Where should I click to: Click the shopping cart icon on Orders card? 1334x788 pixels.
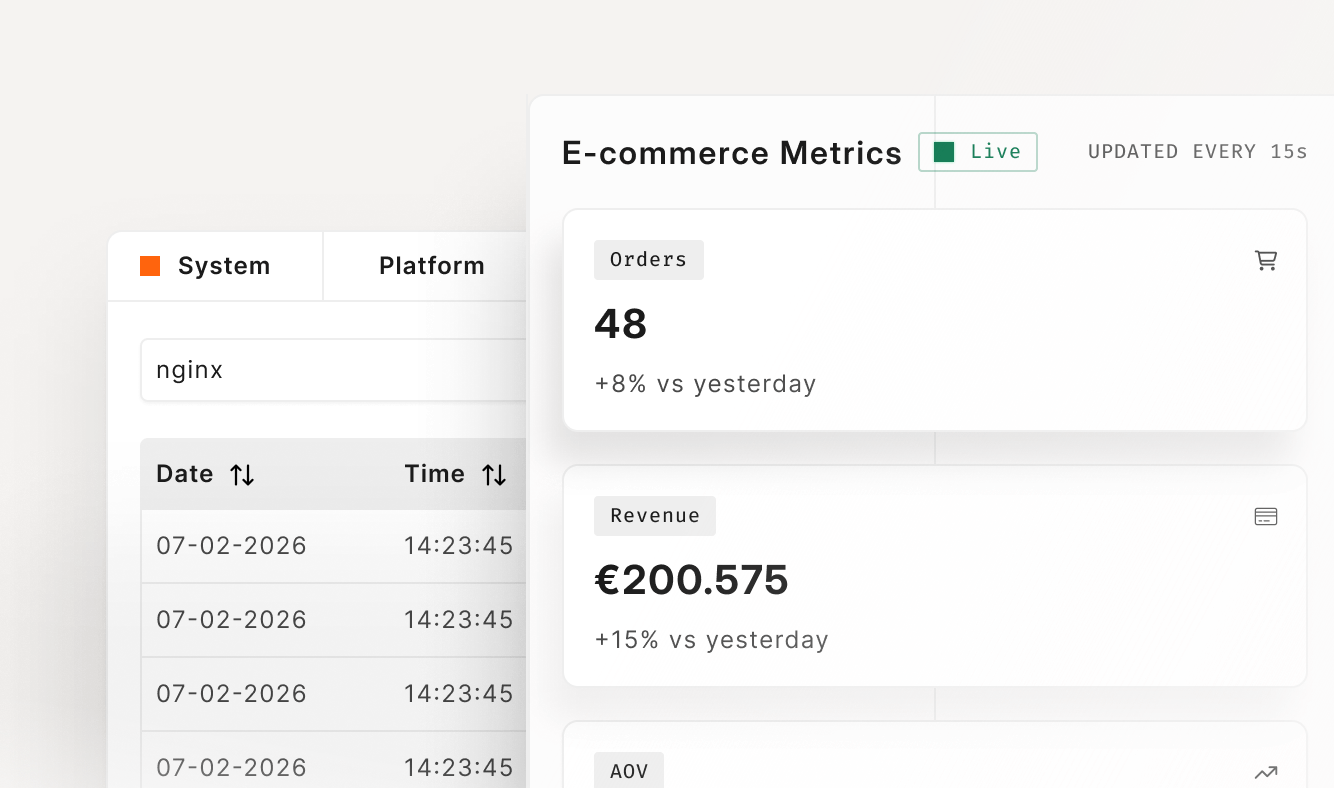pos(1266,260)
